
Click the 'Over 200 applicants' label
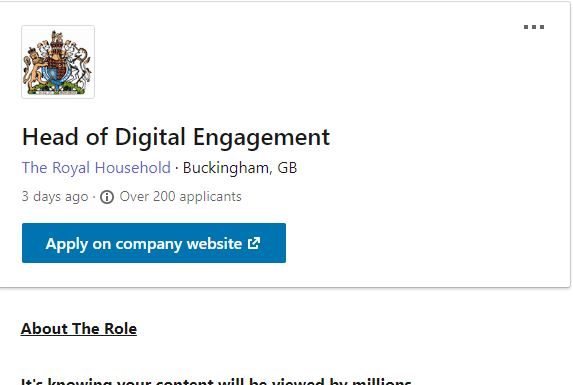pyautogui.click(x=181, y=197)
